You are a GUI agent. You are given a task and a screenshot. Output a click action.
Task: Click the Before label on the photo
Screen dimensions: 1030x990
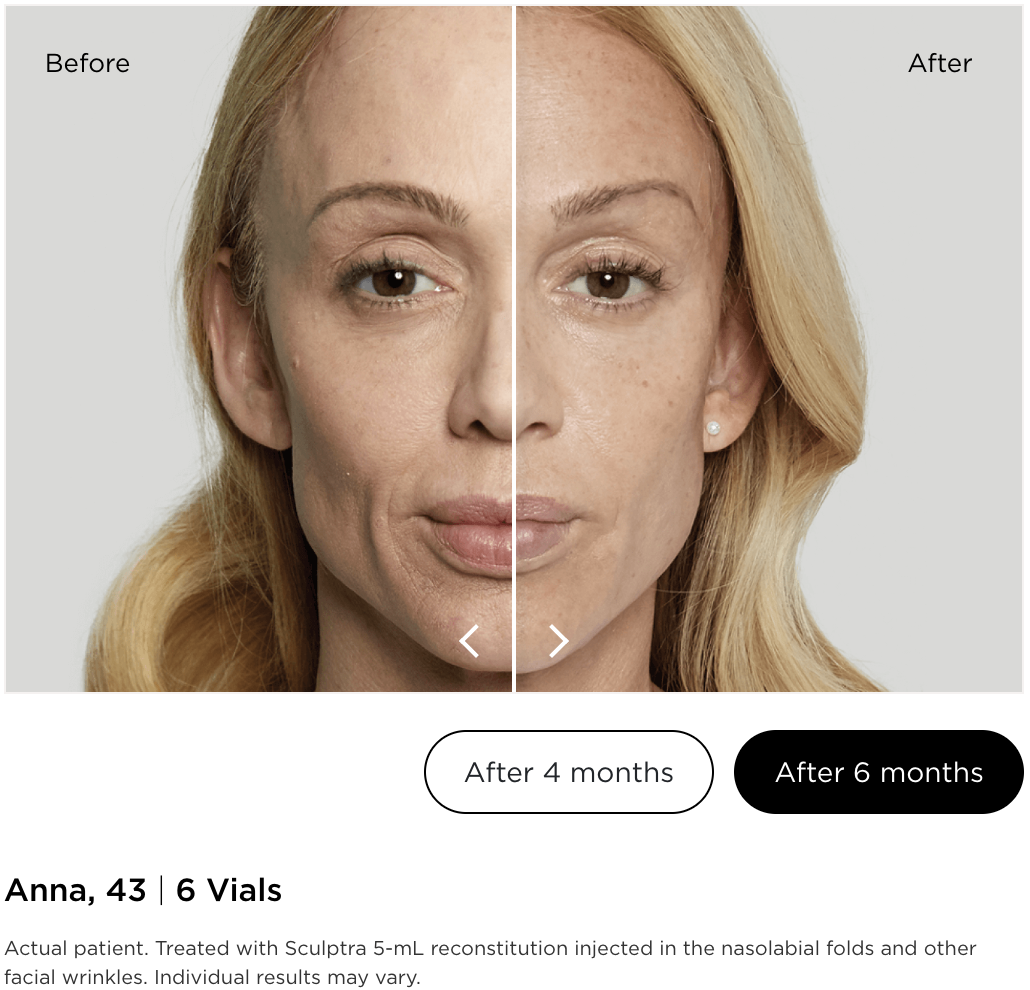87,64
